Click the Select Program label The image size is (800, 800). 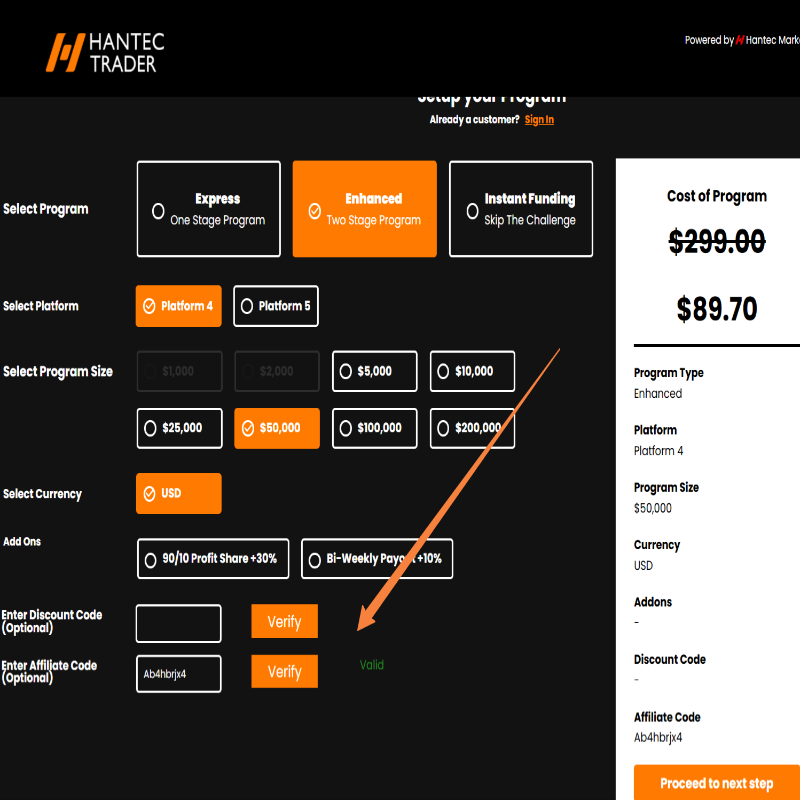tap(46, 209)
